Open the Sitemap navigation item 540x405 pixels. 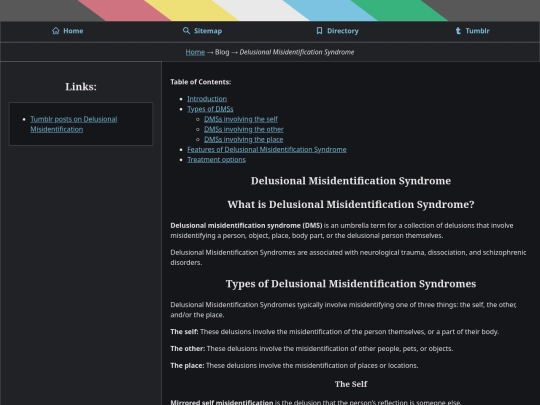[x=202, y=31]
